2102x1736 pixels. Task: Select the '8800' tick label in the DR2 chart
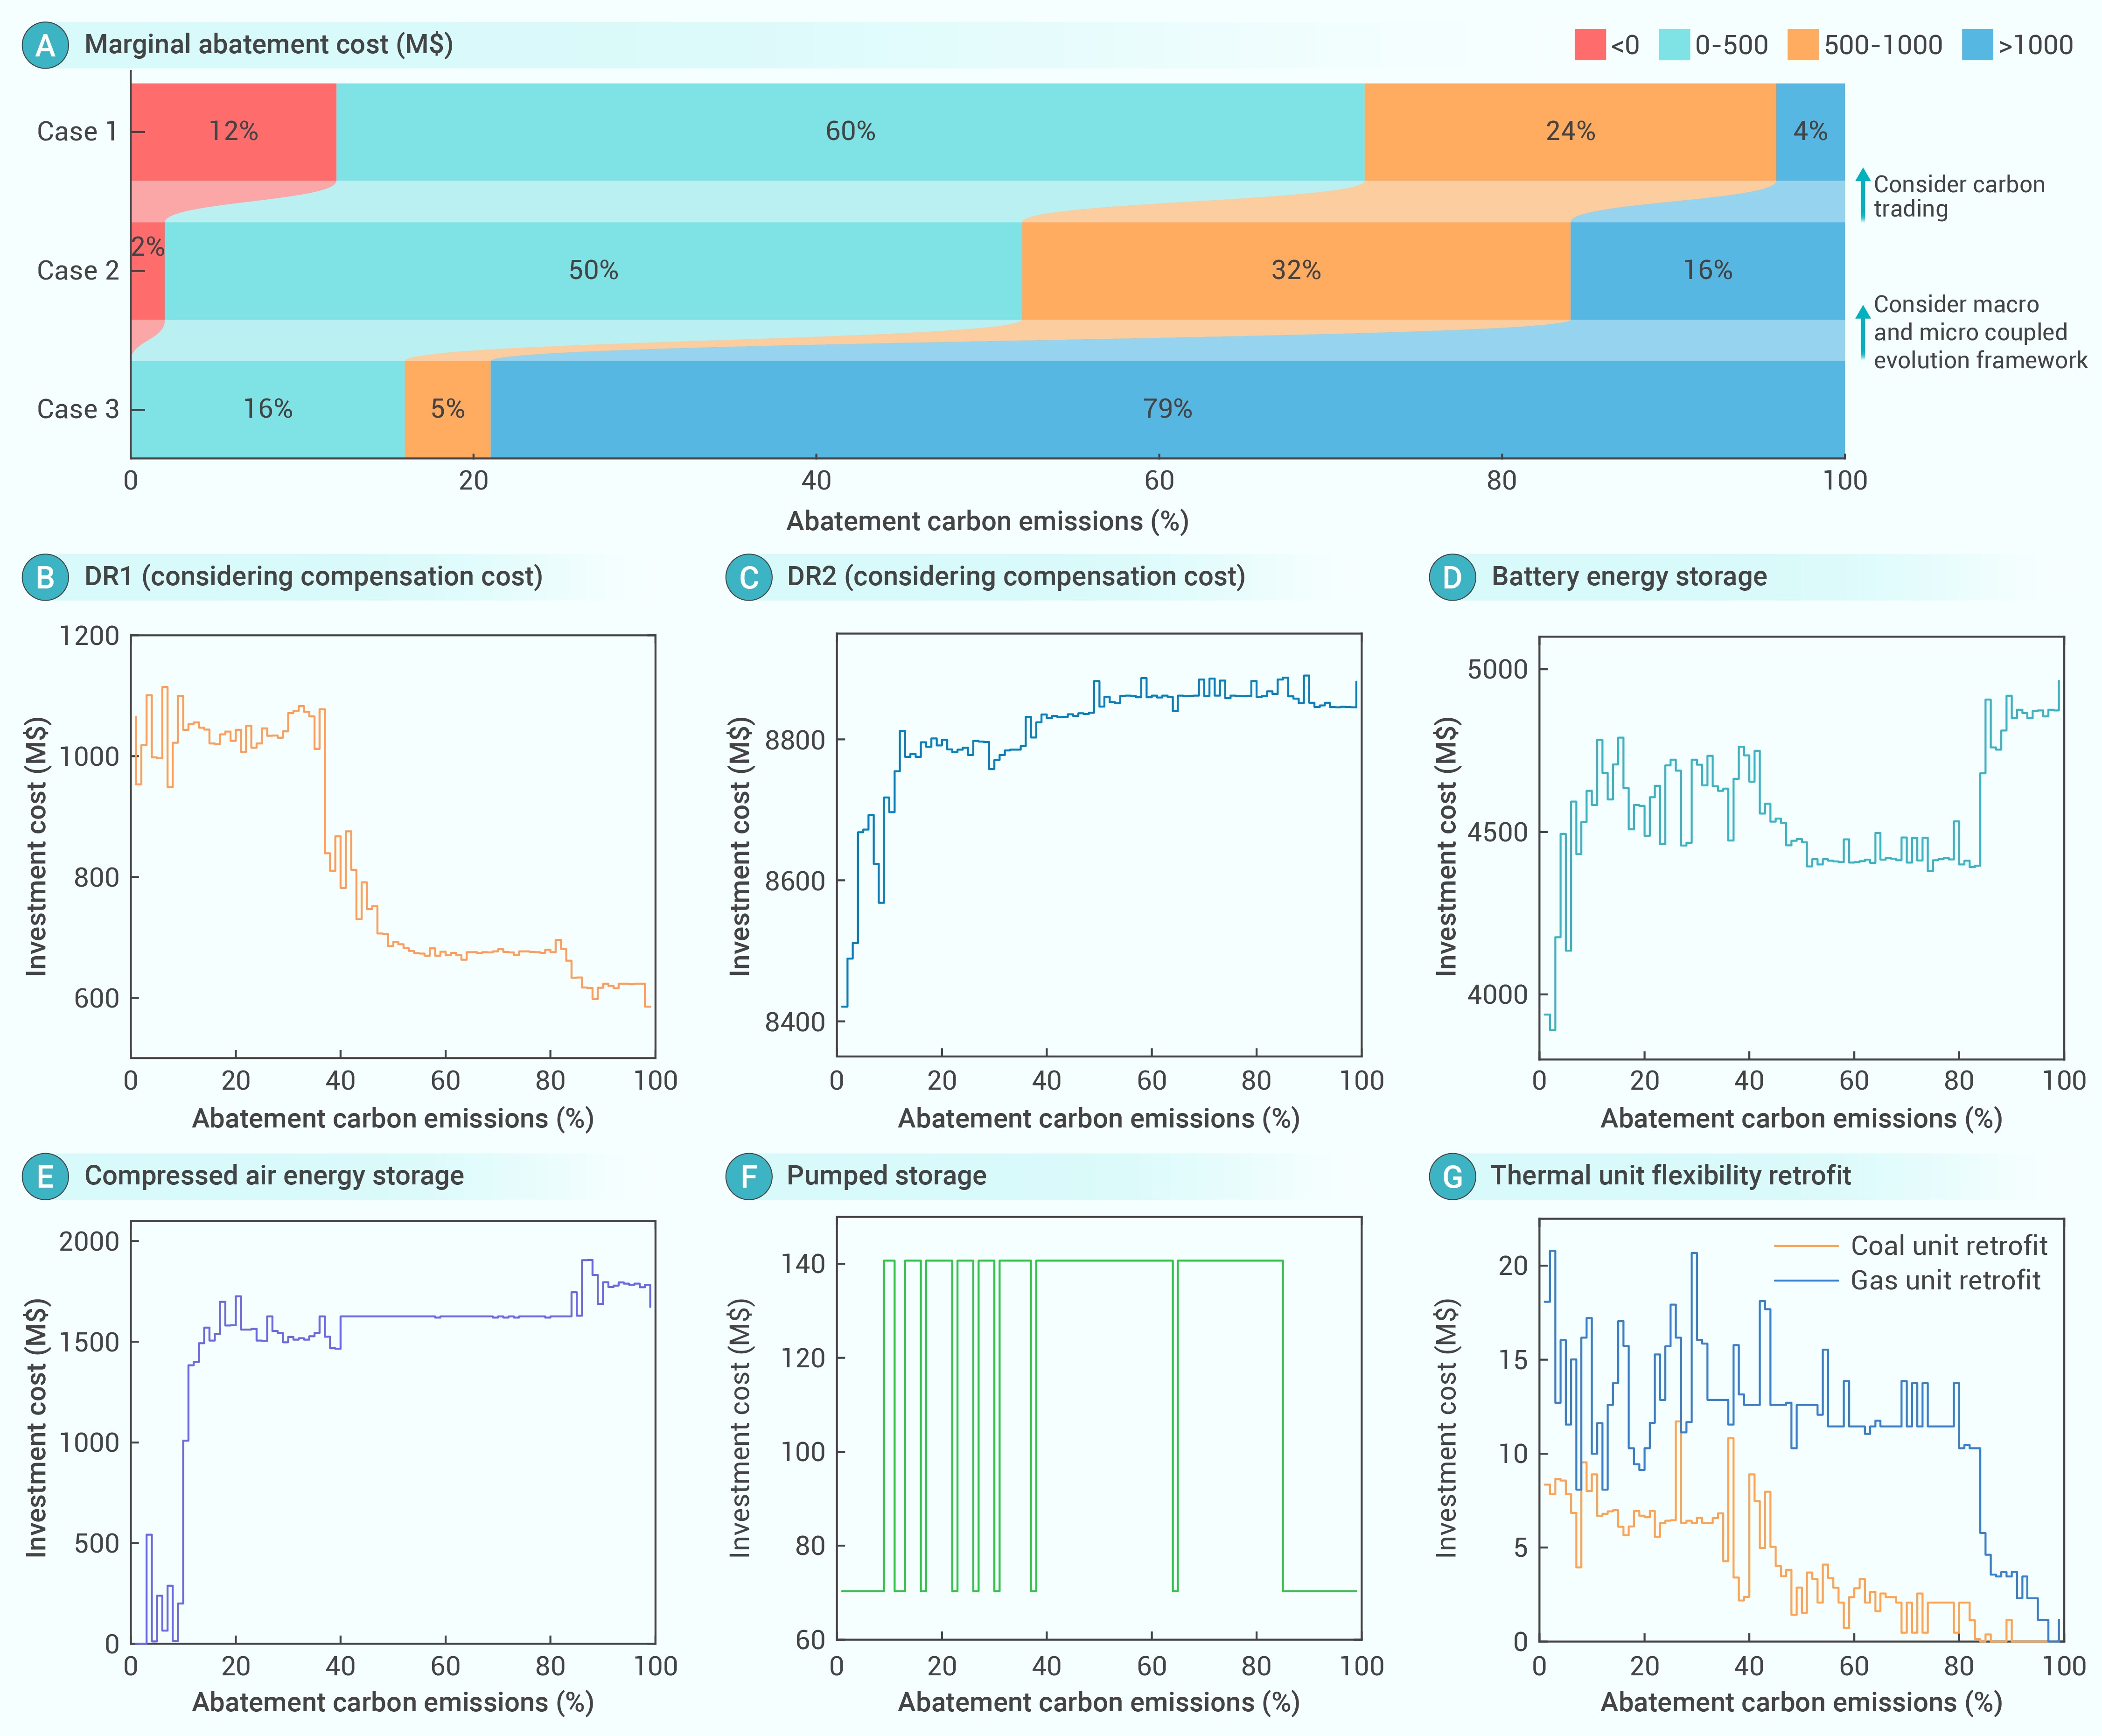(795, 741)
